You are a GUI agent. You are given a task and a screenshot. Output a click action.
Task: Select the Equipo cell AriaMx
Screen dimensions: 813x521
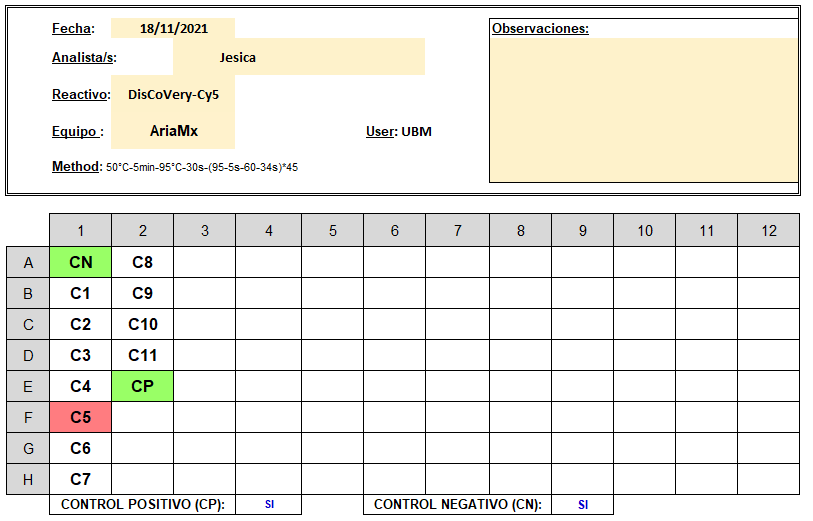(x=173, y=131)
